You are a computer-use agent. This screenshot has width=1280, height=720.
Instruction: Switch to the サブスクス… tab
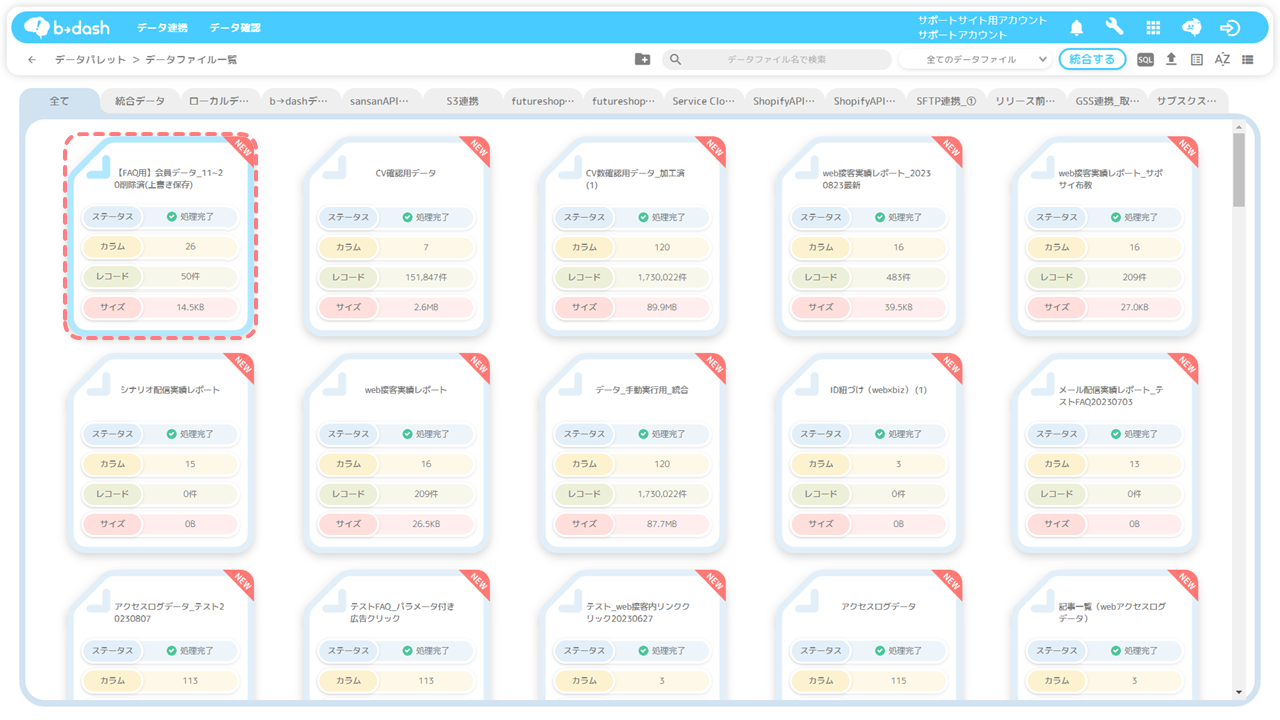point(1188,101)
